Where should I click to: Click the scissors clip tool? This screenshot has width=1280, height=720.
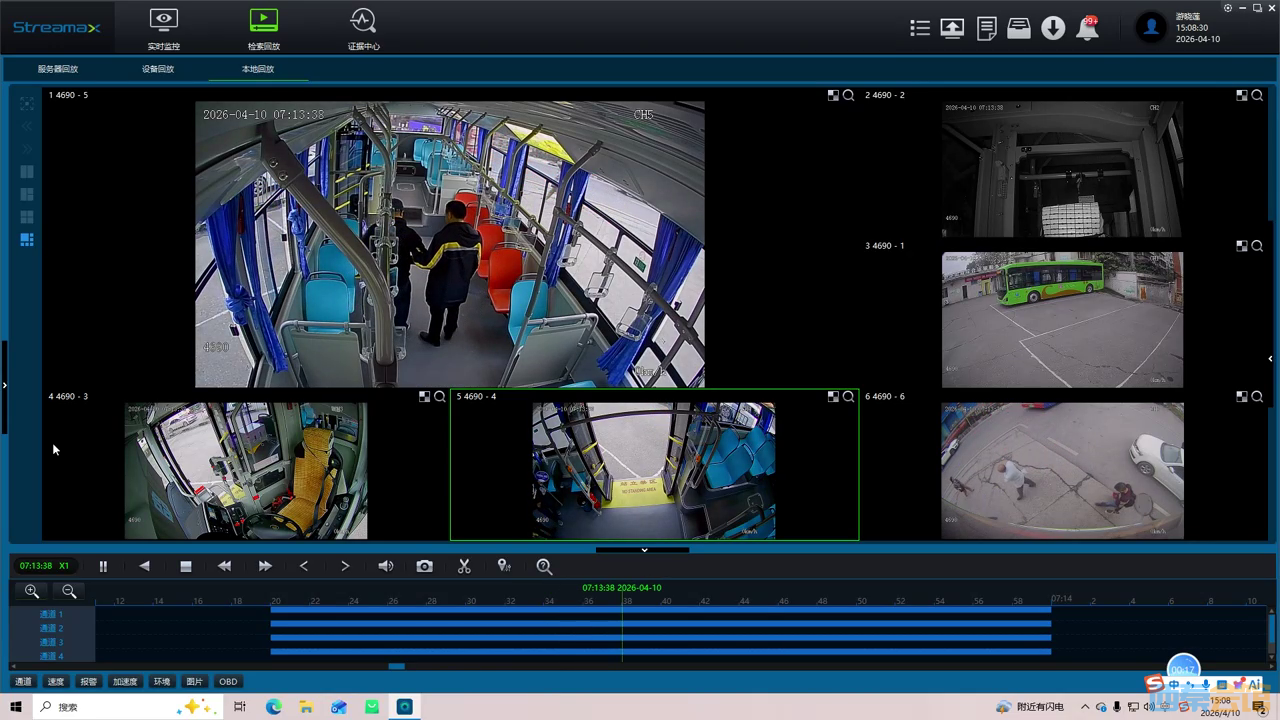pos(464,566)
